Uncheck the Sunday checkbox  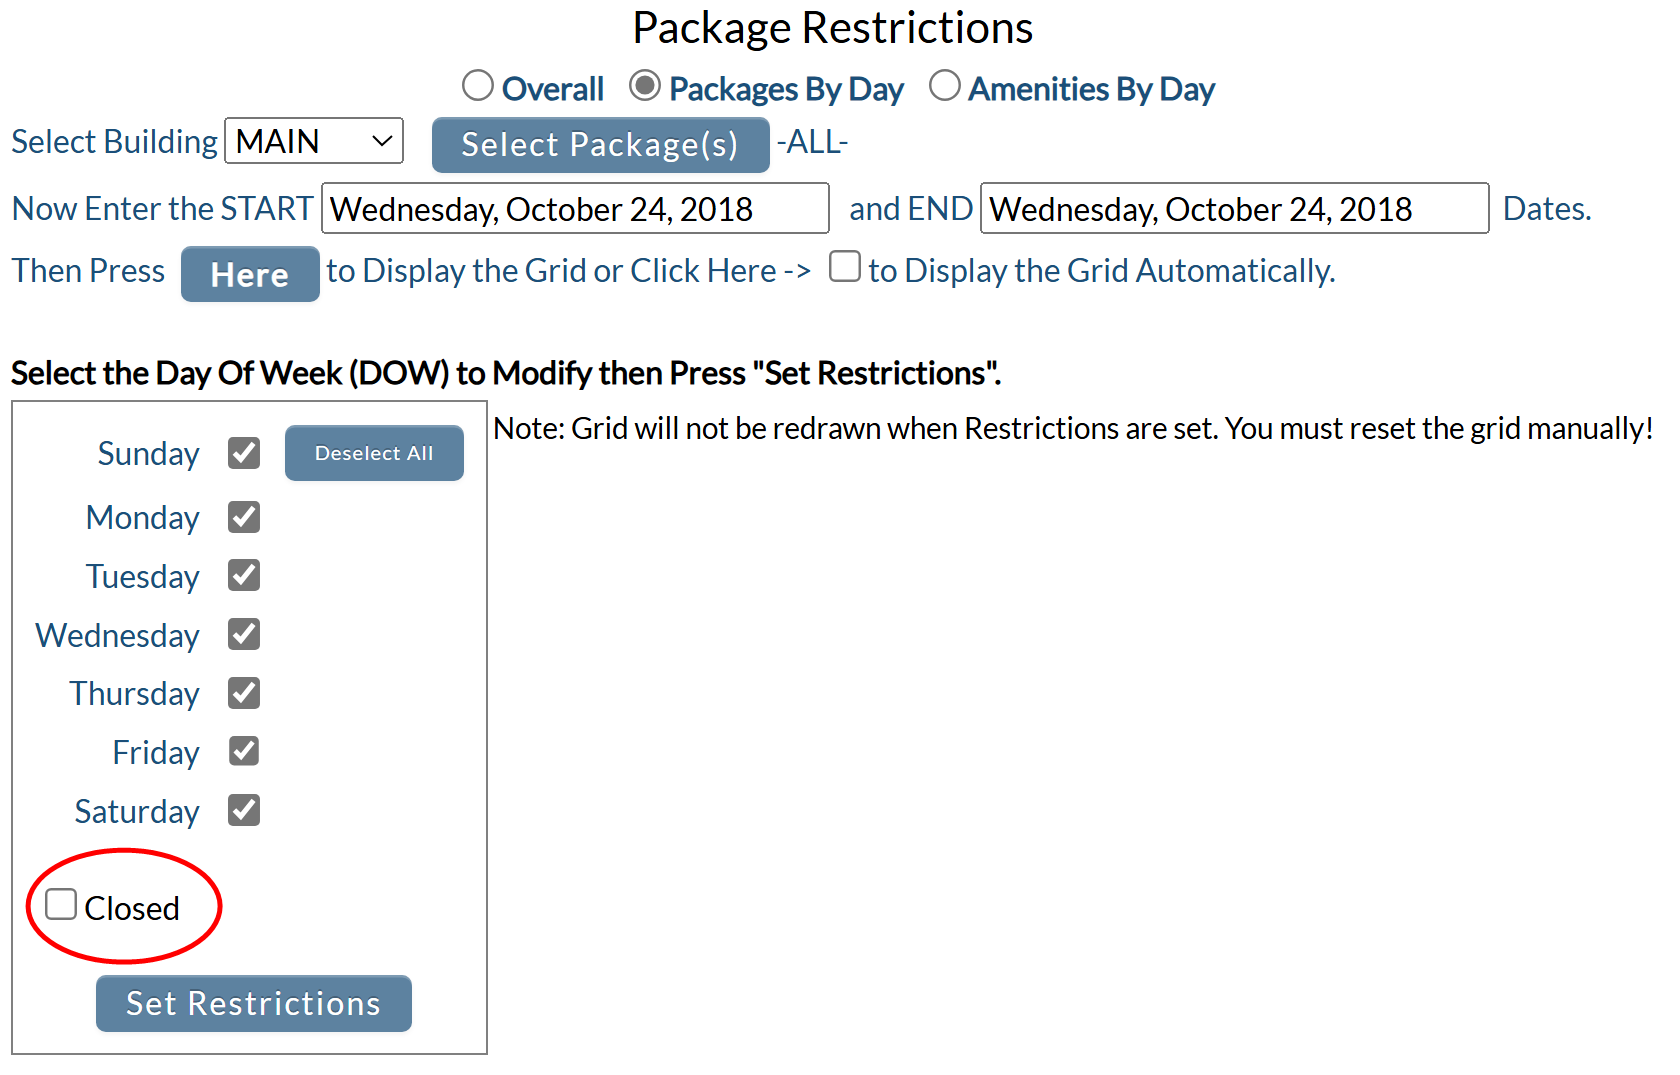click(244, 453)
